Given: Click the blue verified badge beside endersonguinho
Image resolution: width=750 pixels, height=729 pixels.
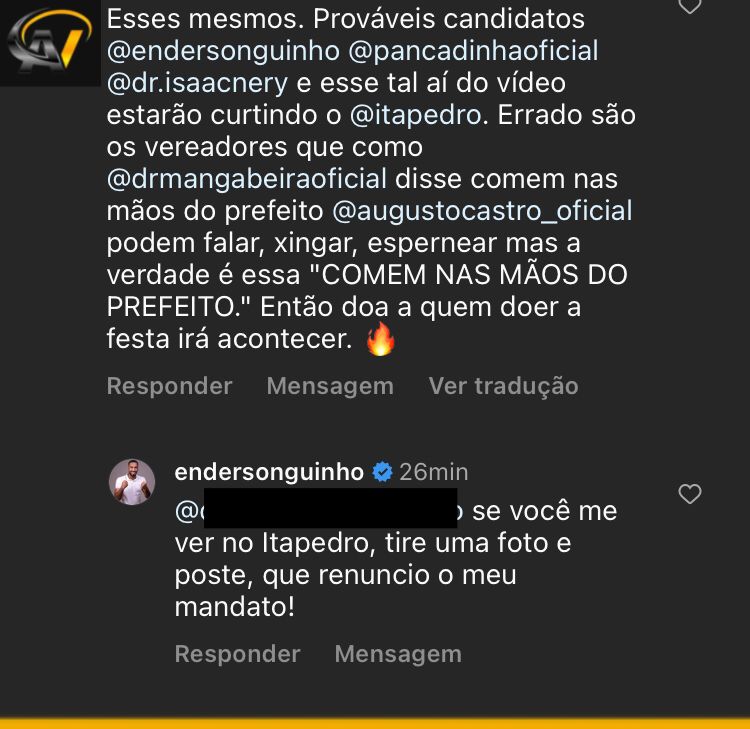Looking at the screenshot, I should 382,472.
